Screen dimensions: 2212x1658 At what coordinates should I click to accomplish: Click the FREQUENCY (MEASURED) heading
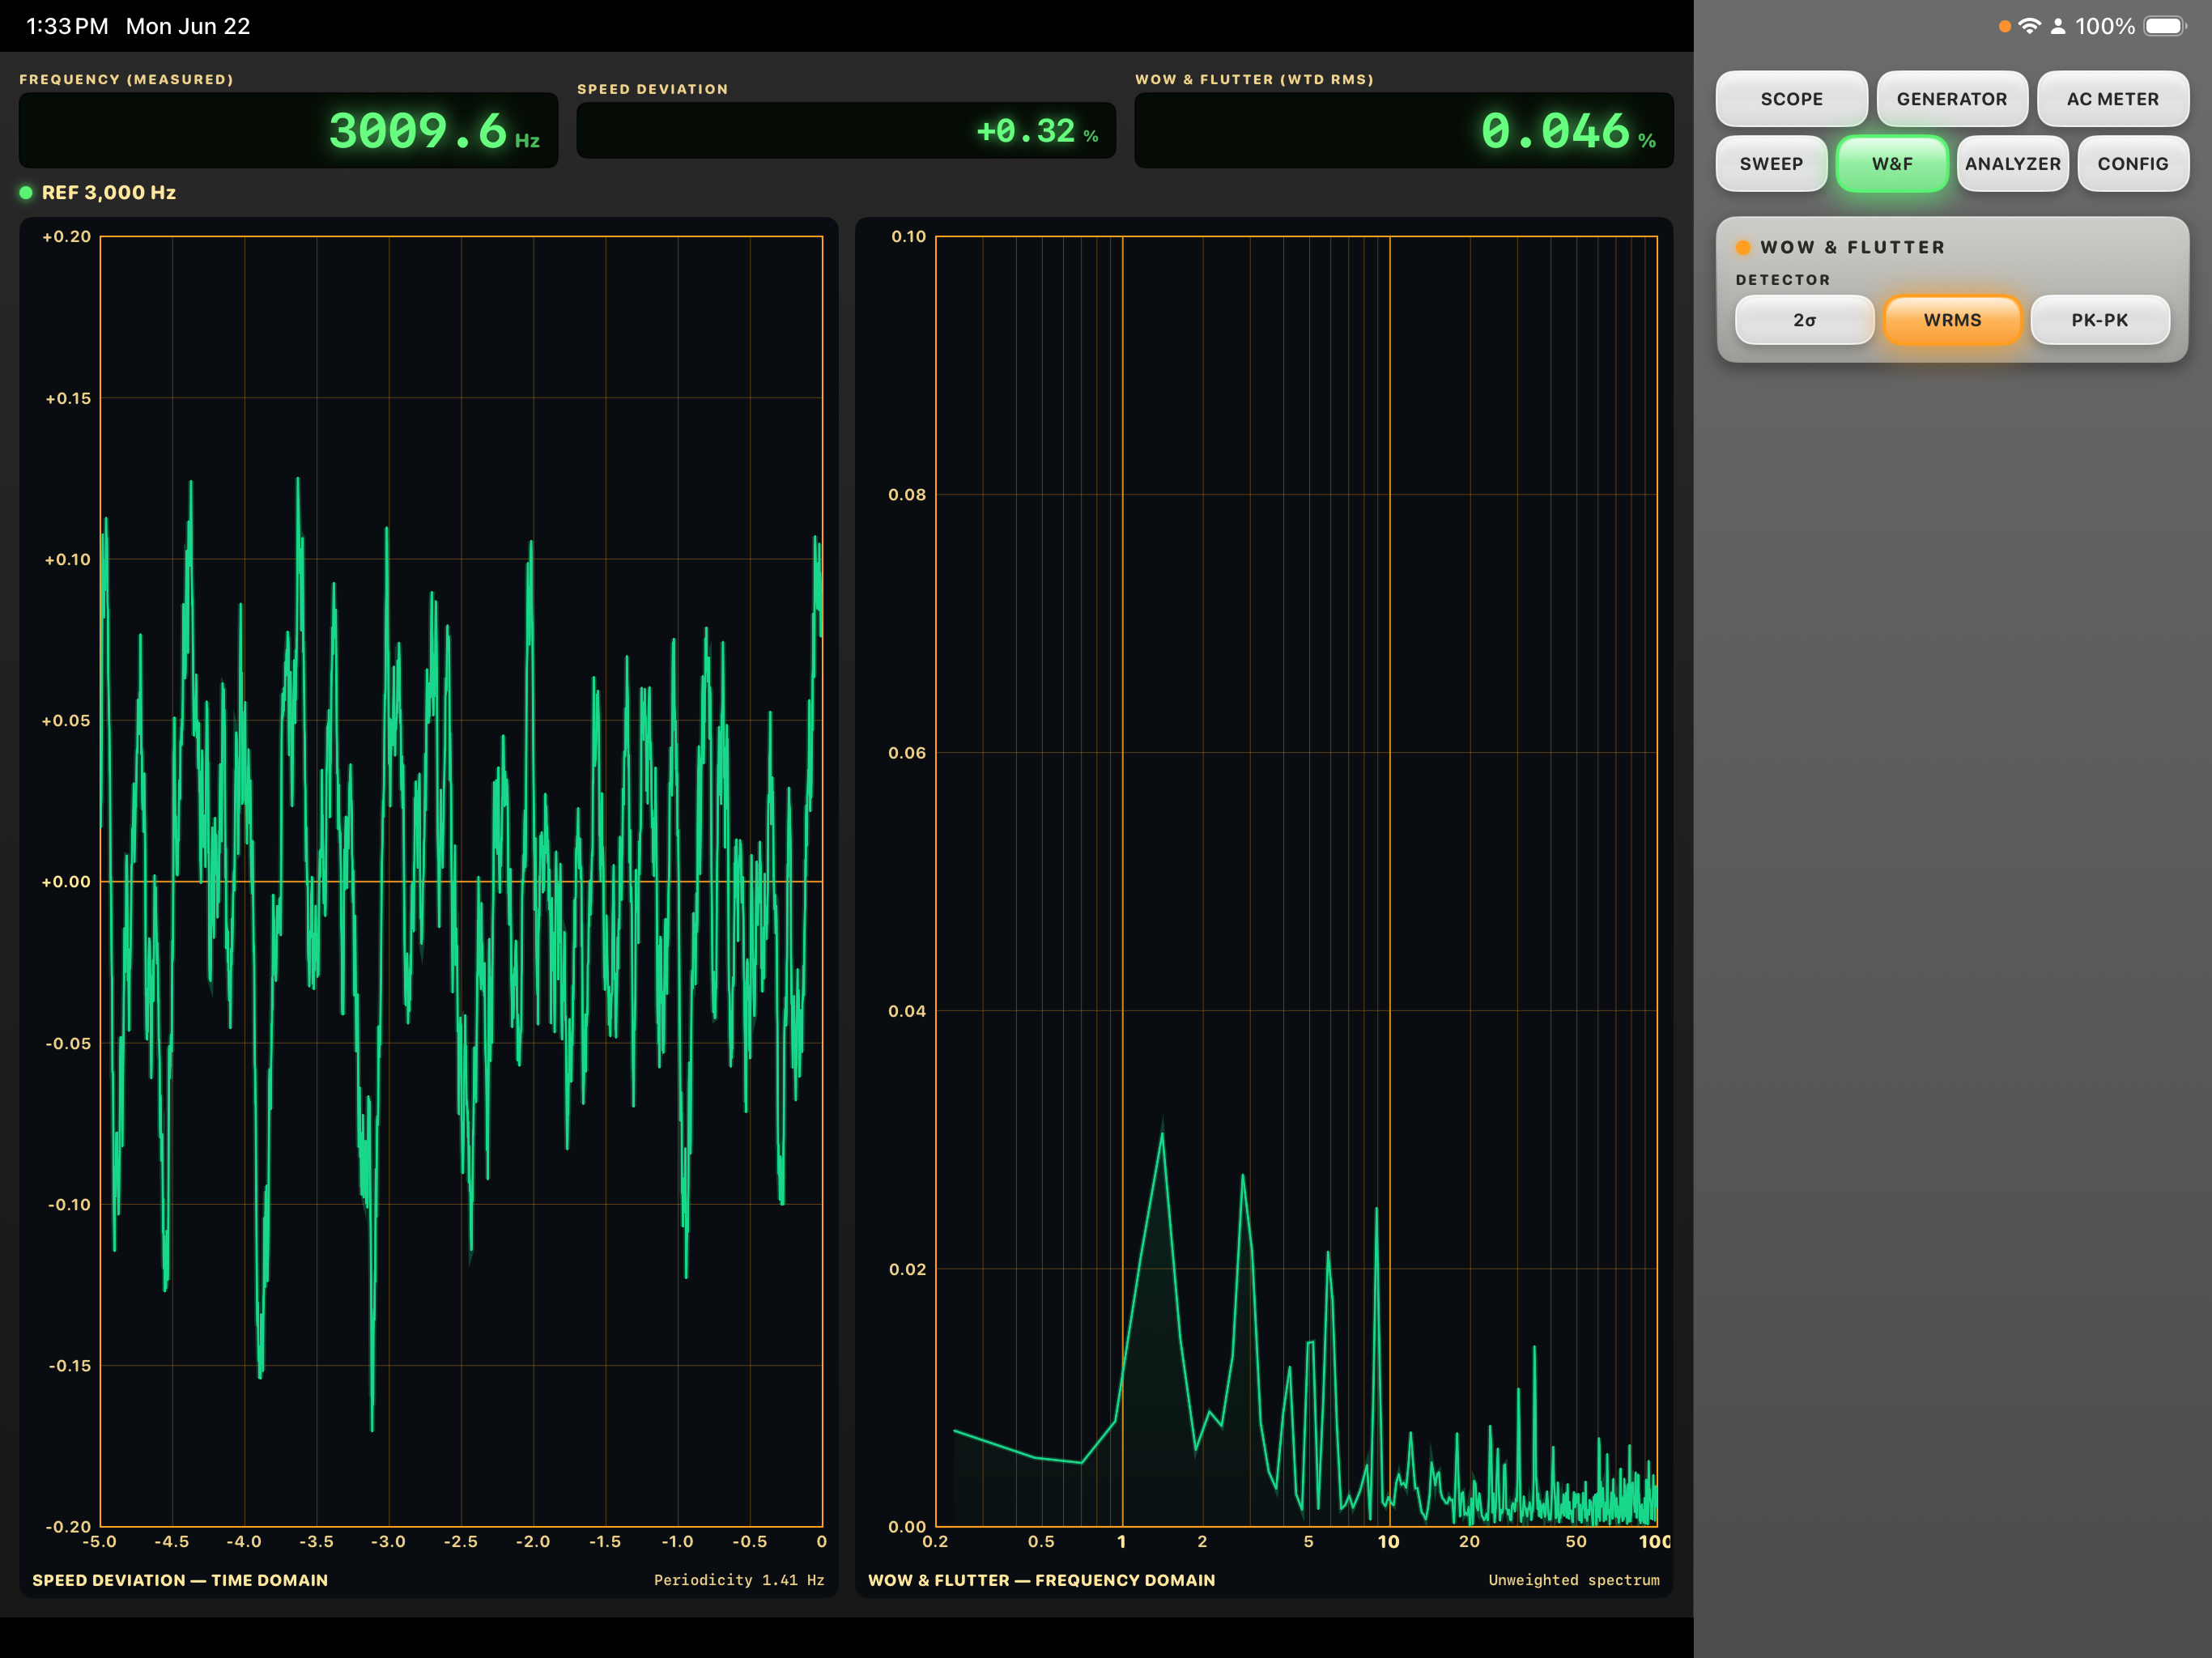pyautogui.click(x=126, y=79)
